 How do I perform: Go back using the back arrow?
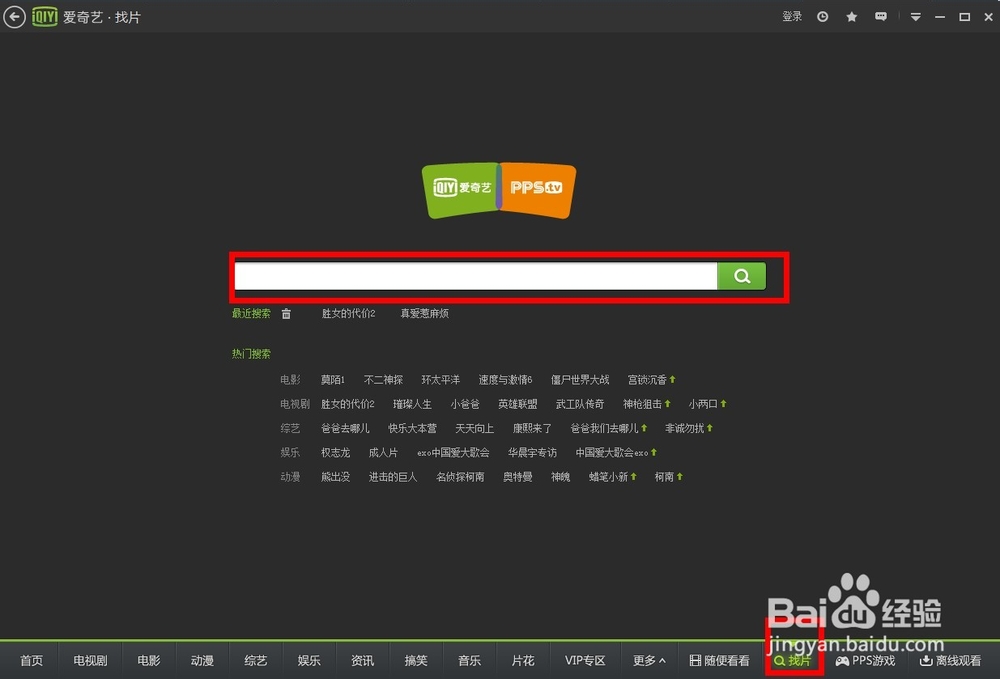click(x=14, y=17)
